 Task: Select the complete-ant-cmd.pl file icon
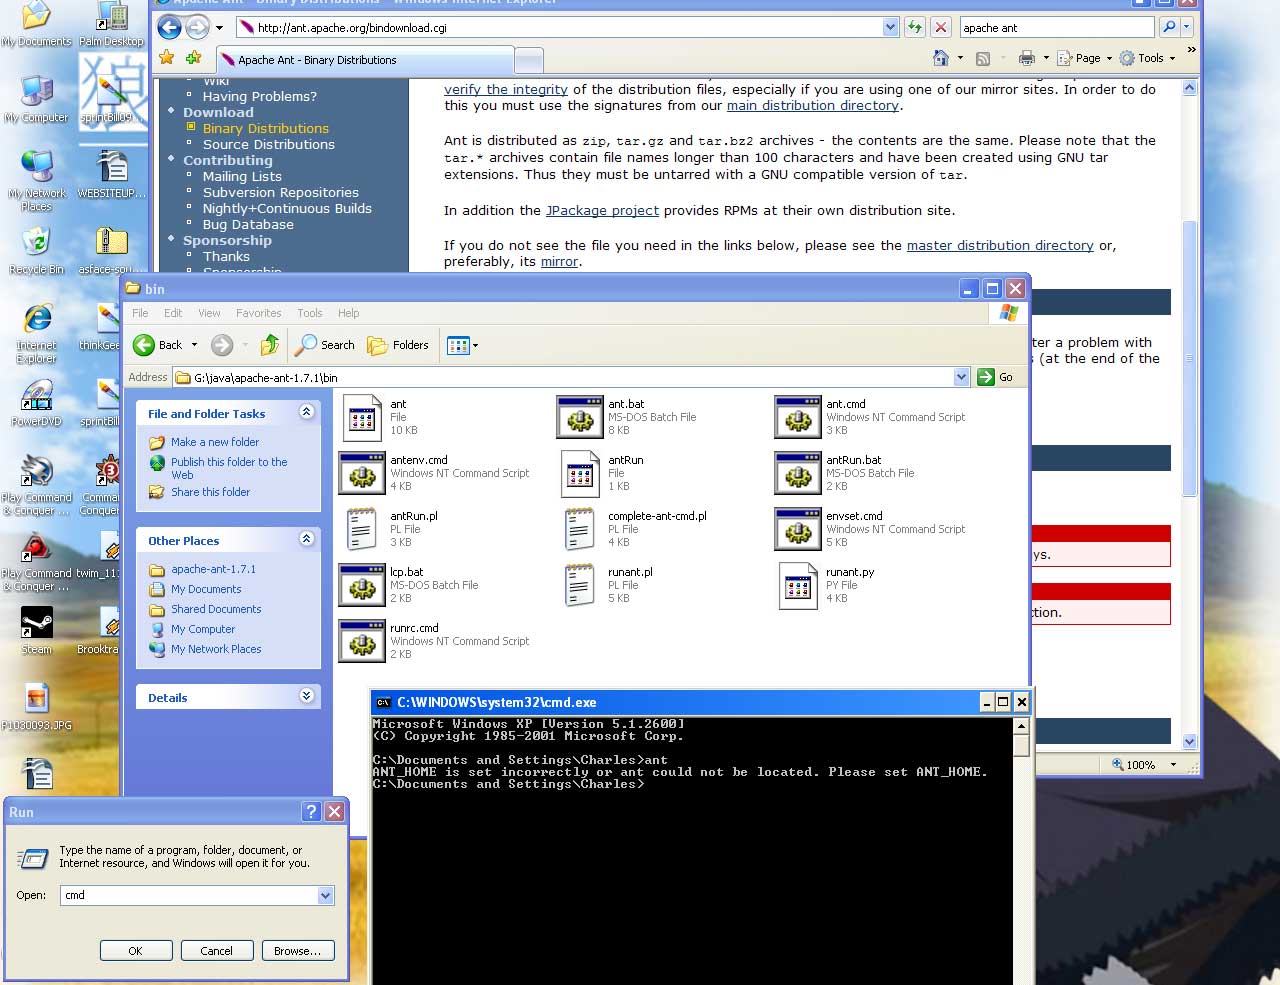(x=580, y=529)
